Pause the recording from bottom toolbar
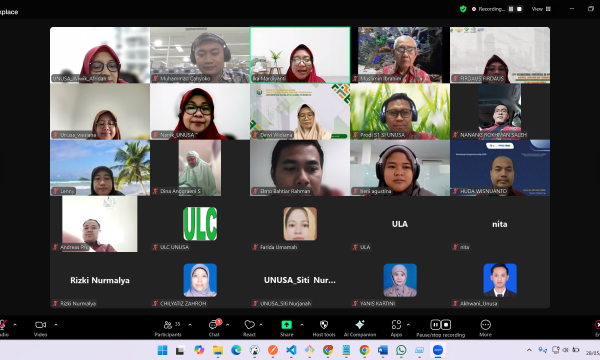Viewport: 600px width, 360px height. tap(435, 325)
